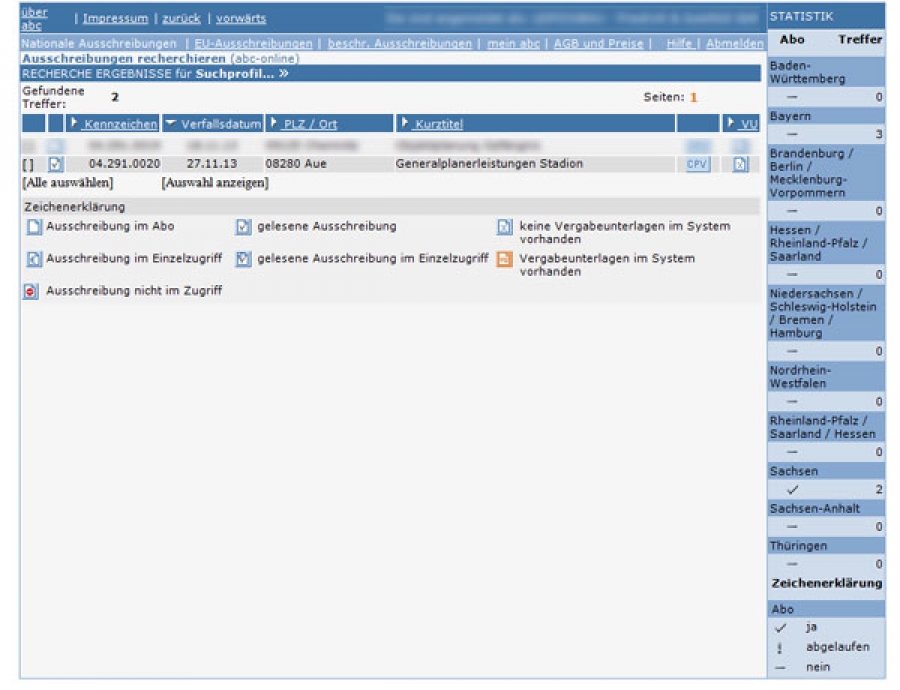Viewport: 900px width, 690px height.
Task: Open read-tender icon for 04.291.0020
Action: (x=55, y=164)
